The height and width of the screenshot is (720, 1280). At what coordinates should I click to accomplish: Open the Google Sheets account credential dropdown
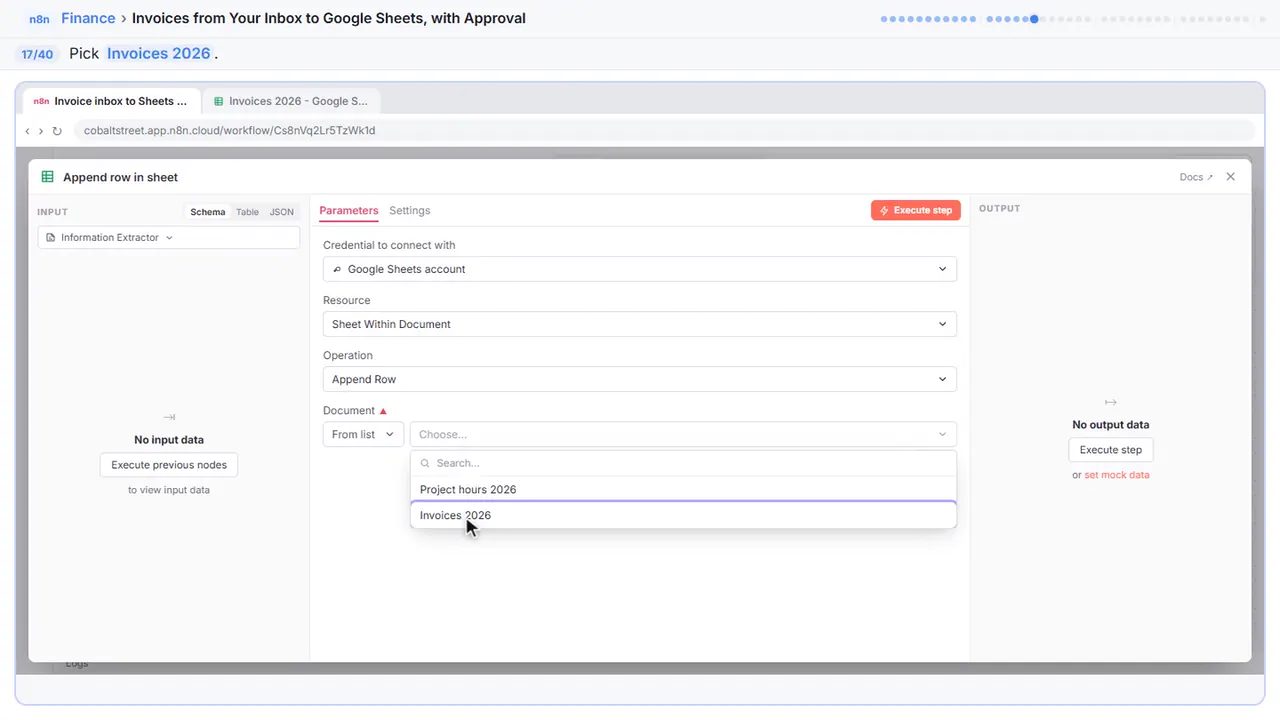coord(640,269)
